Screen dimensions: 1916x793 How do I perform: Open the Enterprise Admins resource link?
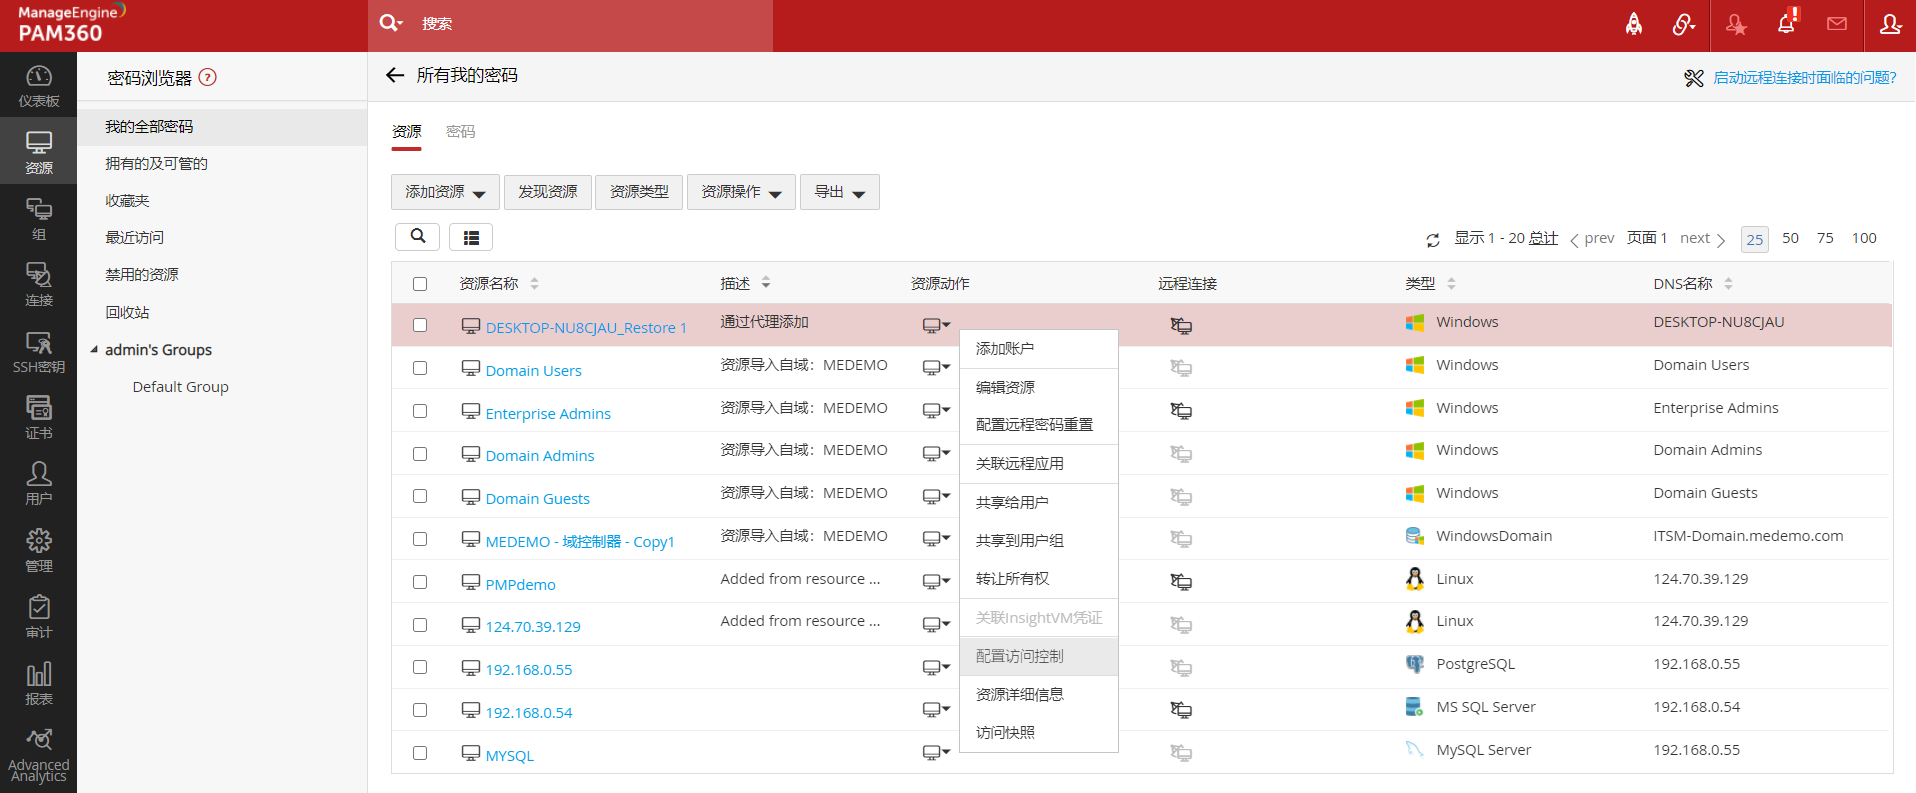pos(548,414)
